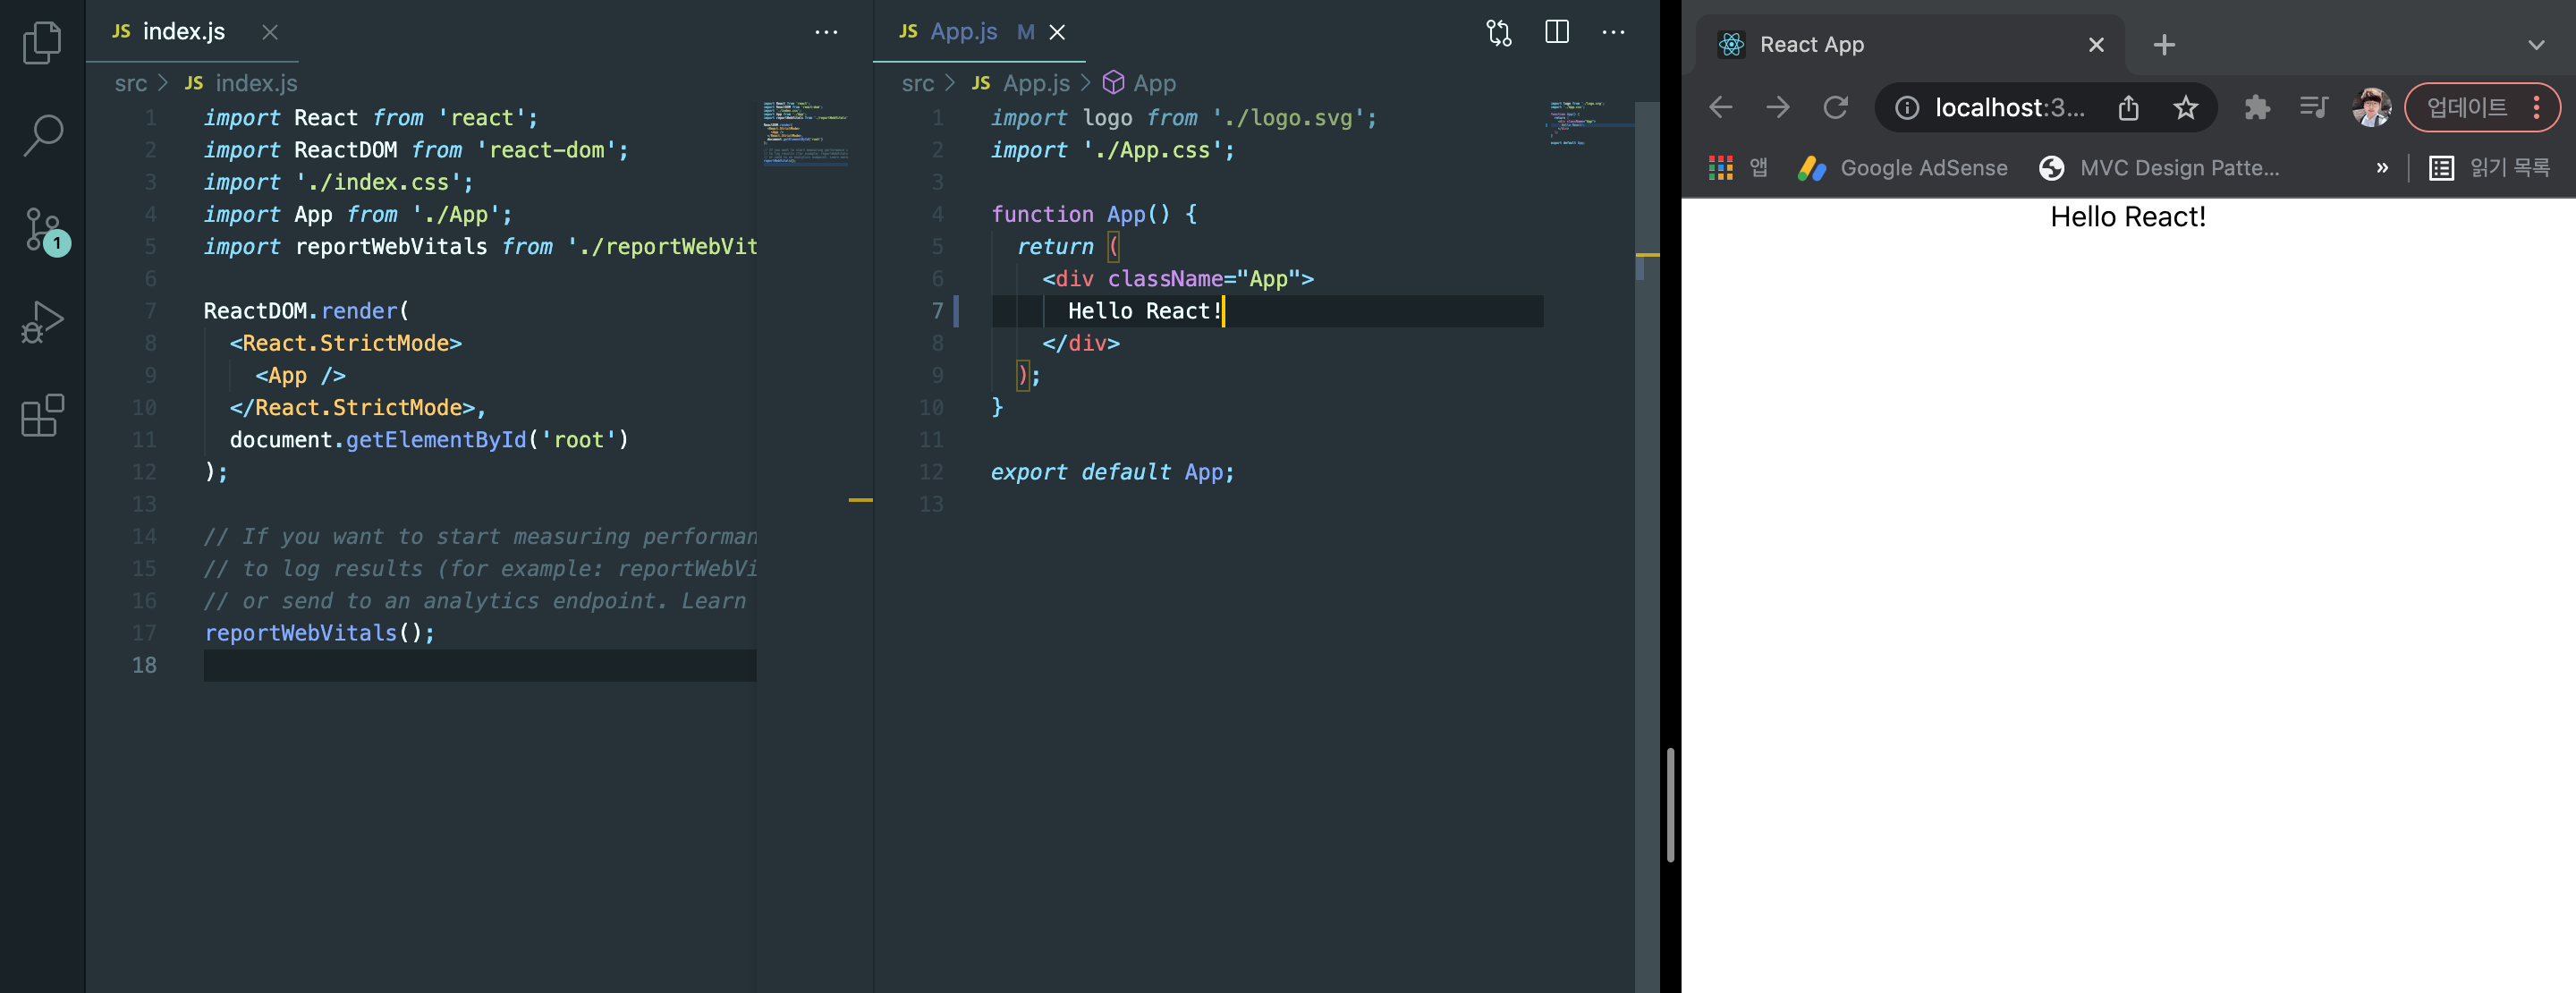Screen dimensions: 2576x993
Task: Reload the localhost page in Chrome
Action: click(1835, 108)
